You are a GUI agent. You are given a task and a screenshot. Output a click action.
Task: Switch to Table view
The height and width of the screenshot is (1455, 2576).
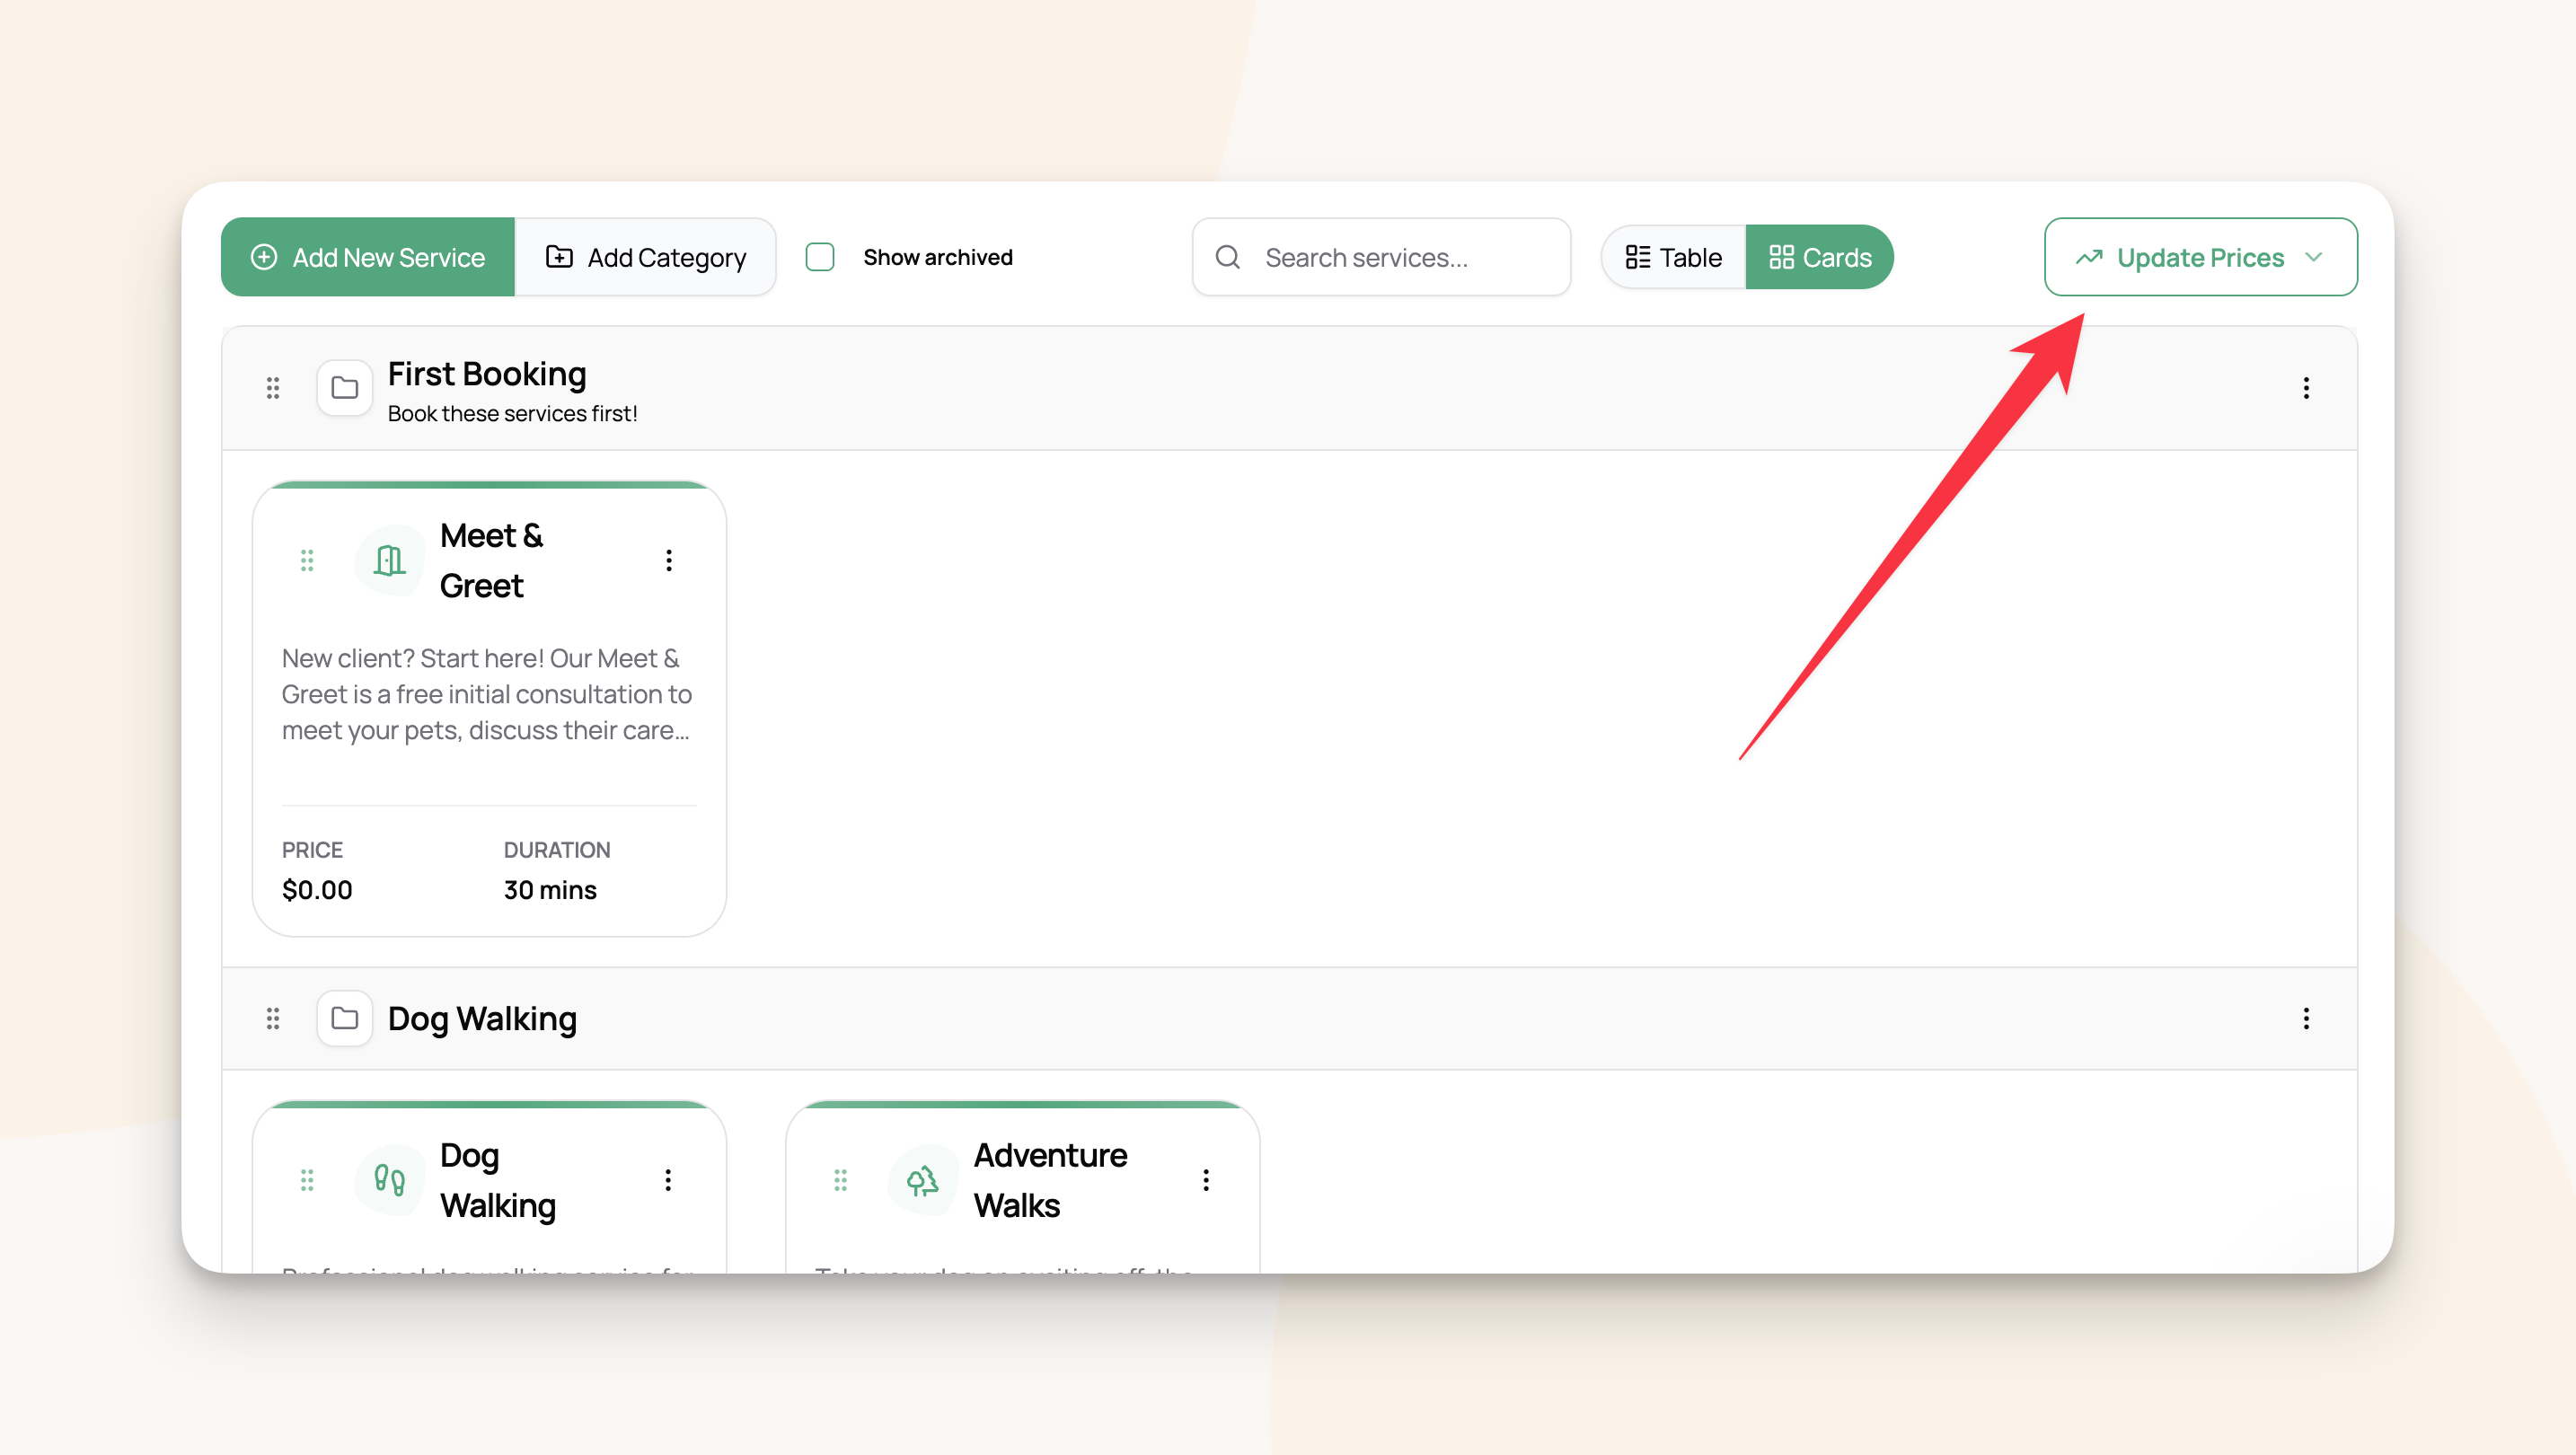pos(1674,257)
